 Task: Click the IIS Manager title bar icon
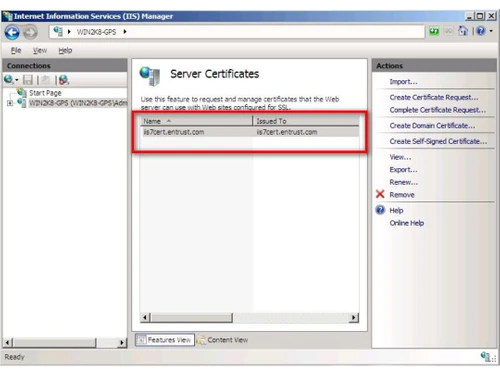(7, 16)
